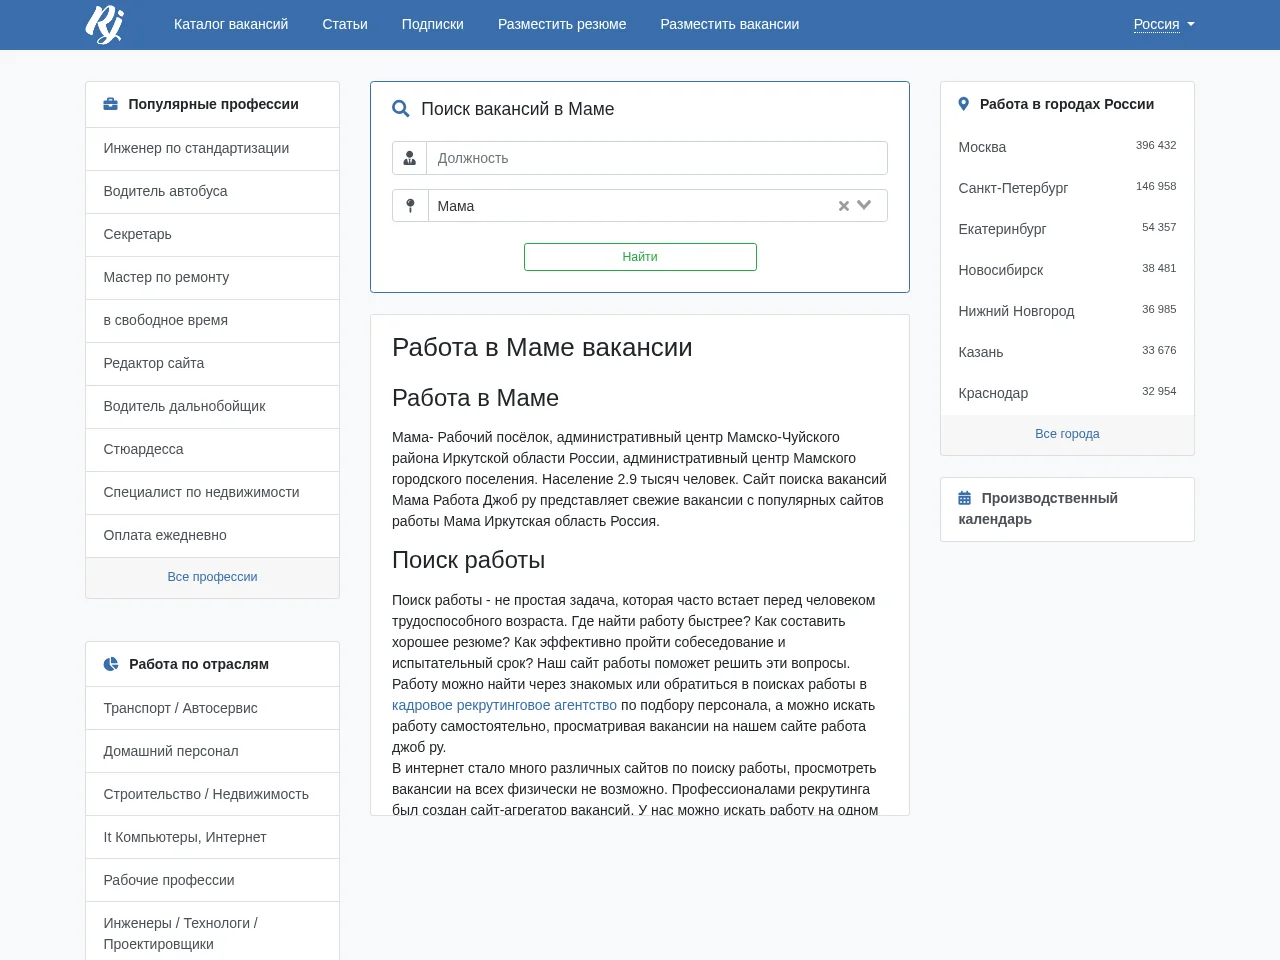Clear the Мама city selection

tap(843, 206)
